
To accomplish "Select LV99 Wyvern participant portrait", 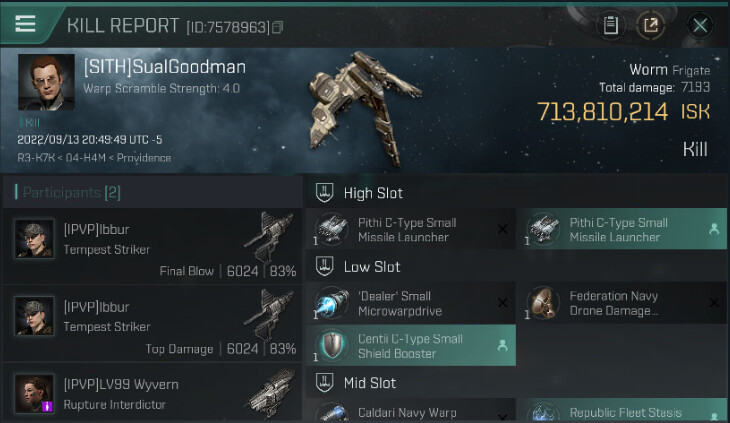I will (x=34, y=394).
